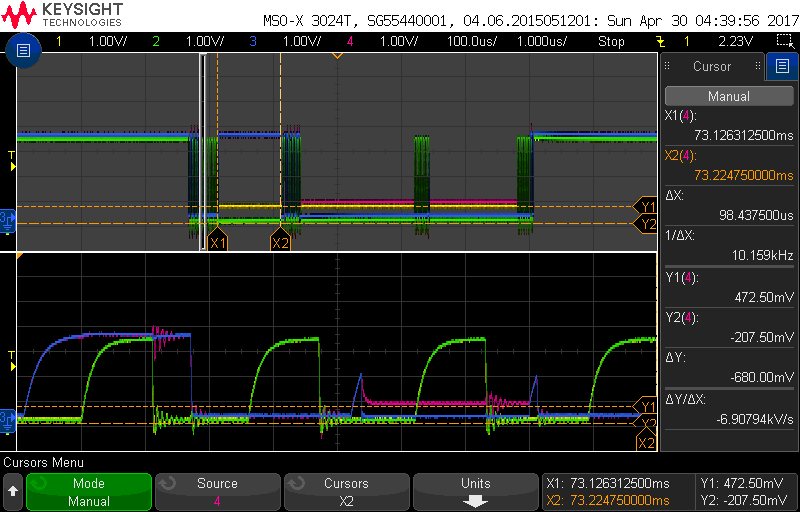Screen dimensions: 800x512
Task: Click the Y2(4) value -207.50mV in panel
Action: coord(760,337)
